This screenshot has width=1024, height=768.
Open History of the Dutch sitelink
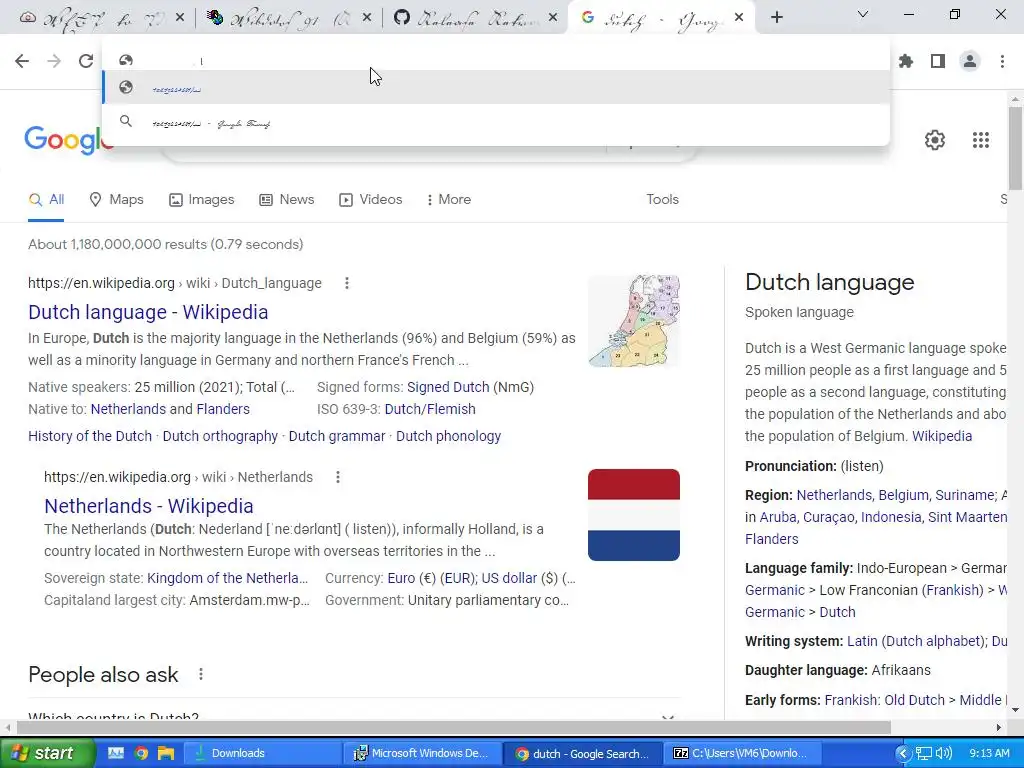tap(90, 436)
